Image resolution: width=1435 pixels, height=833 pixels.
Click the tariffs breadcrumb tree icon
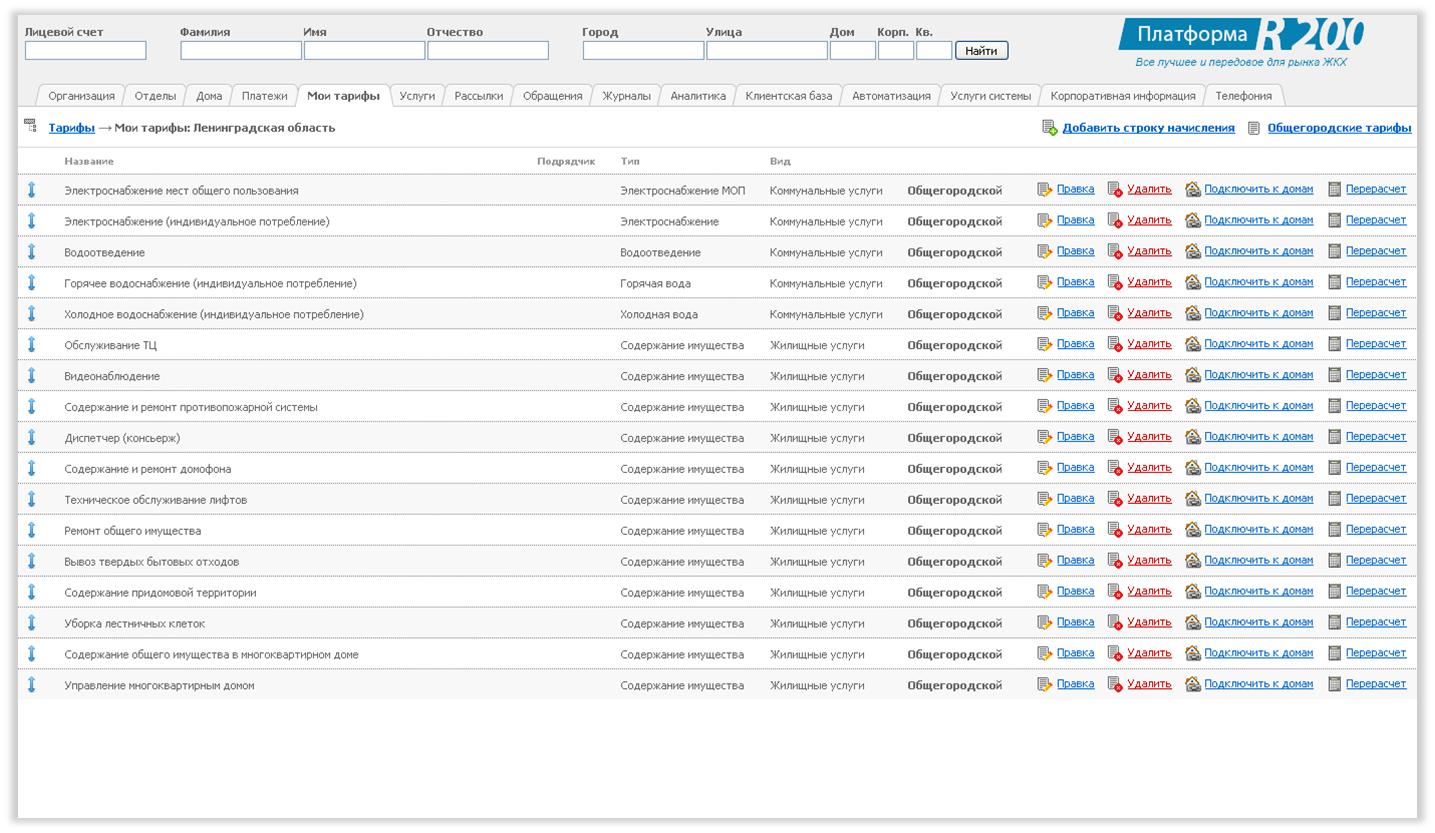(x=31, y=127)
